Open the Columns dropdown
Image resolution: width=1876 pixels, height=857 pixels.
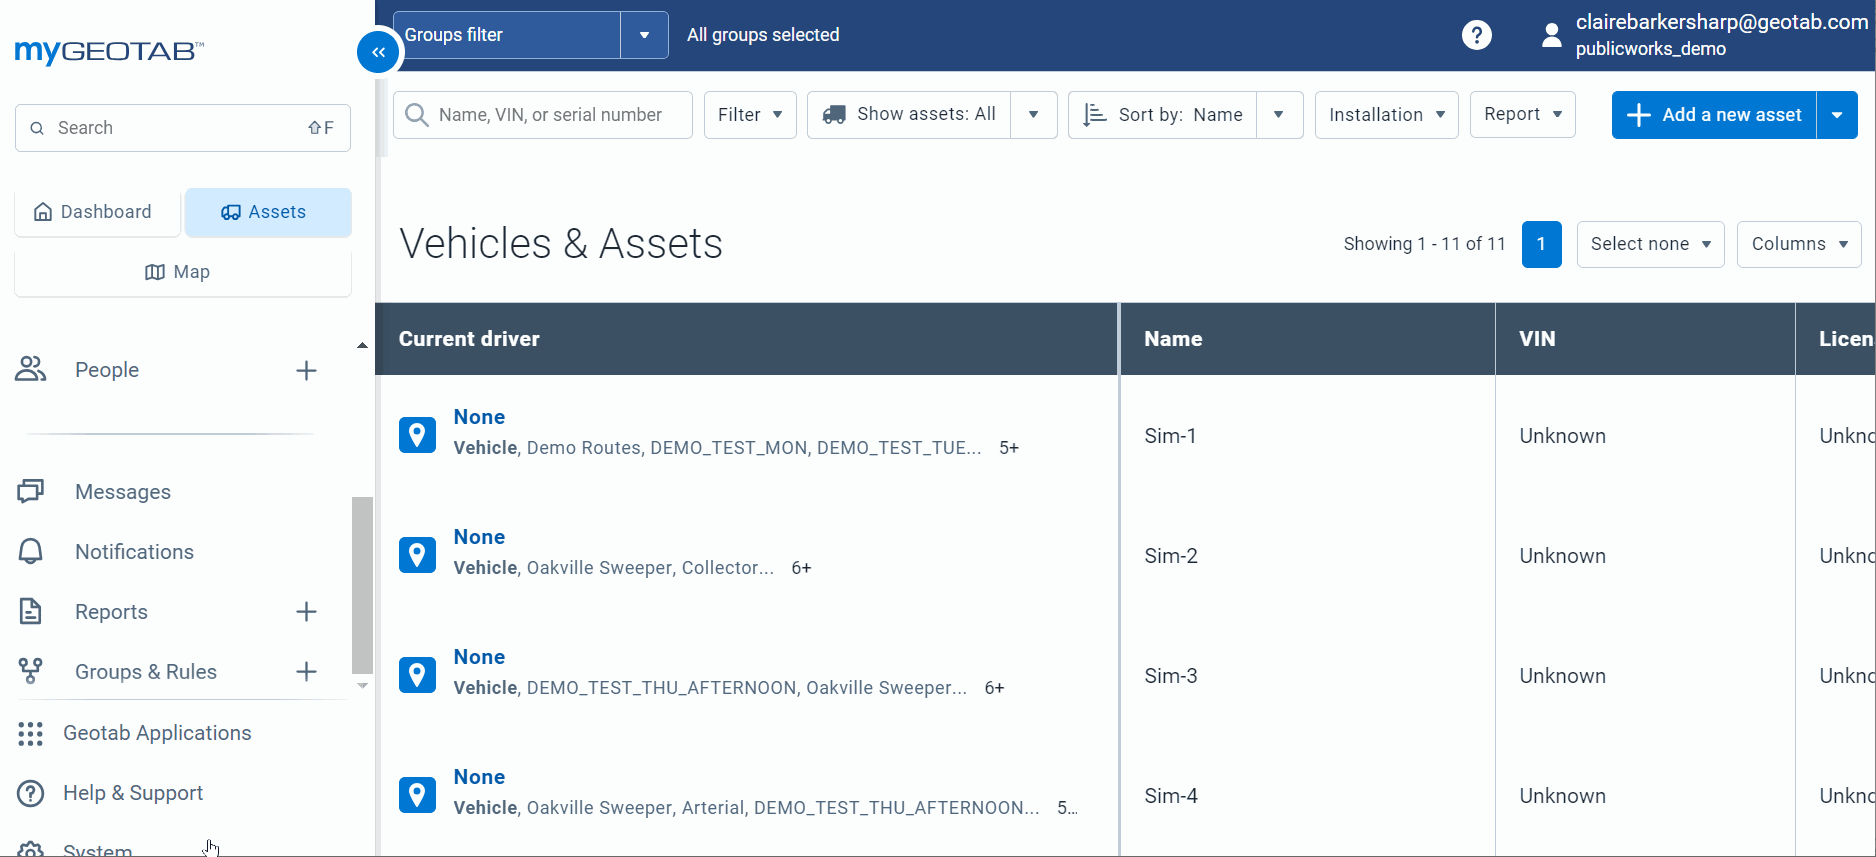[x=1799, y=244]
